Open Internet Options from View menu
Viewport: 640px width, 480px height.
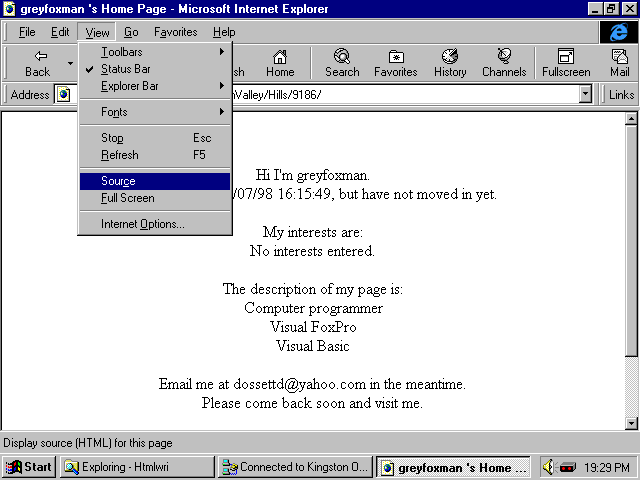[x=155, y=224]
